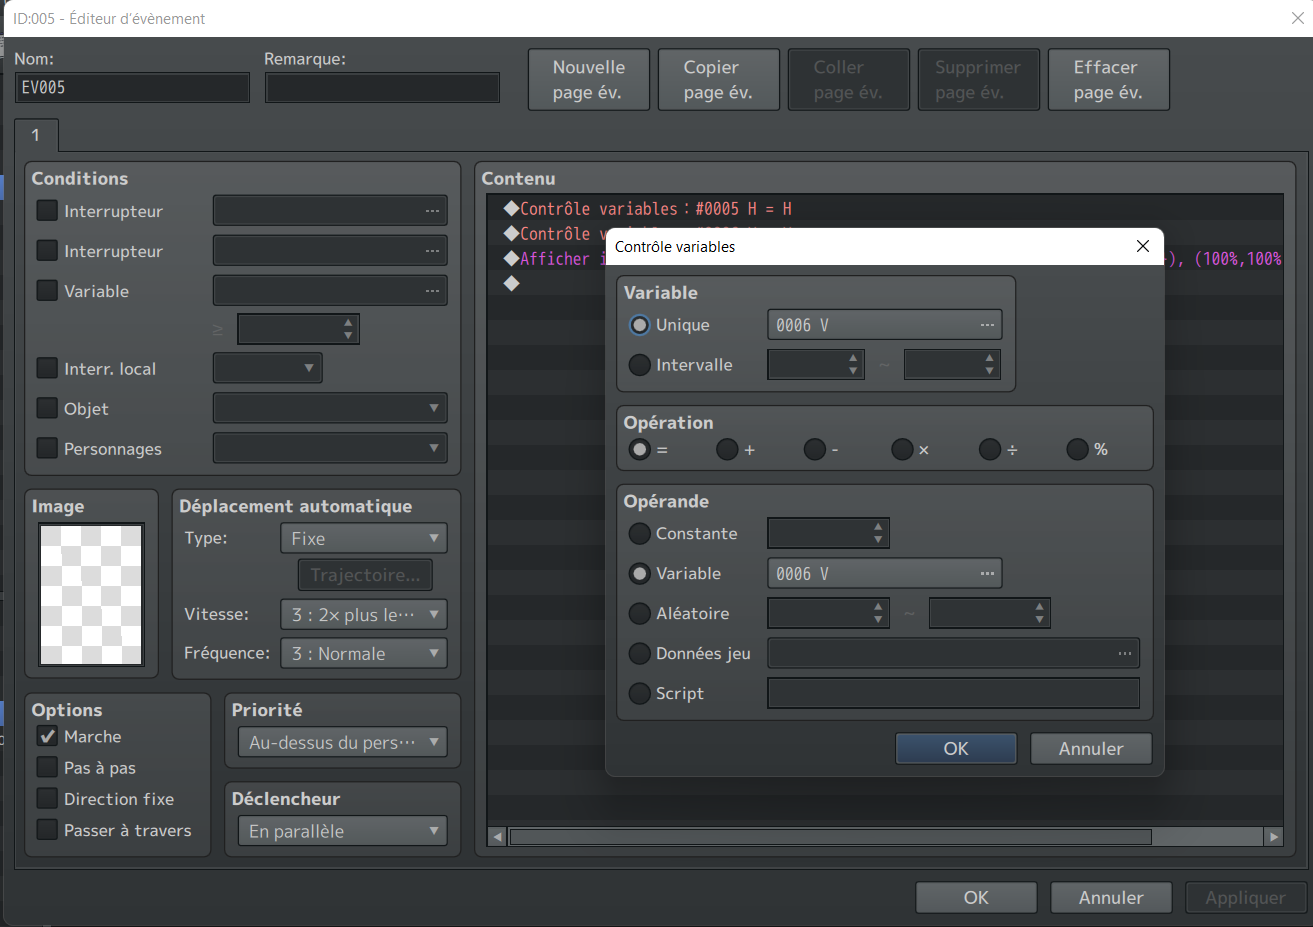1313x927 pixels.
Task: Switch to event page tab 1
Action: 36,135
